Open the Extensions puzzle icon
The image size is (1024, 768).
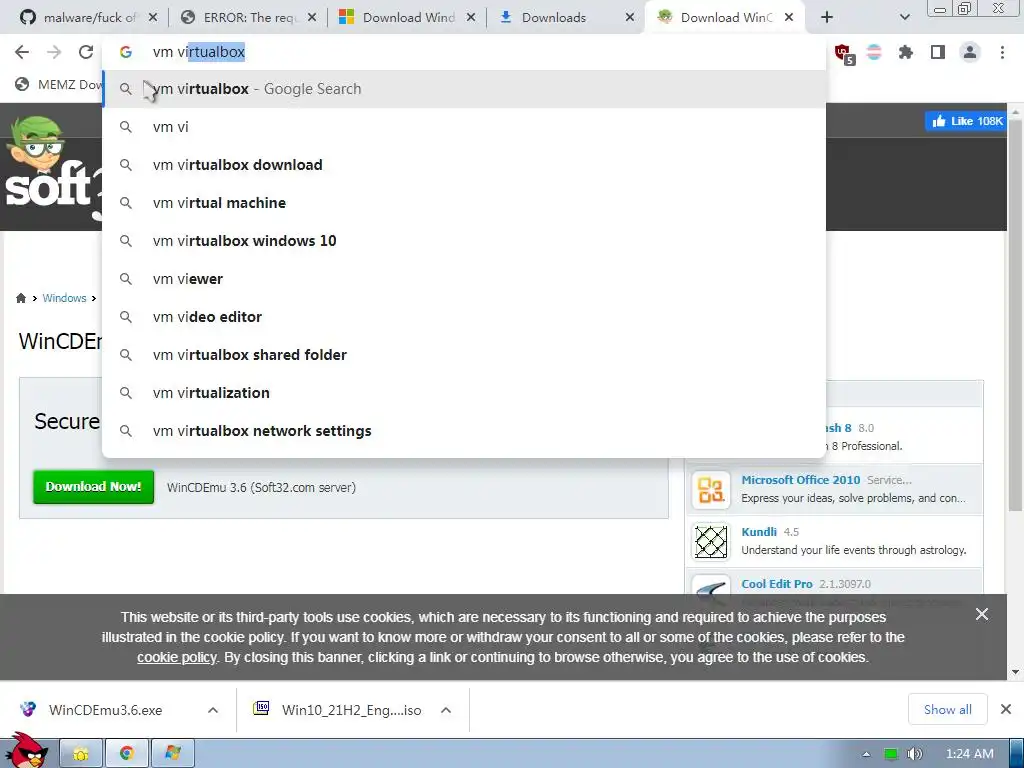click(x=906, y=52)
